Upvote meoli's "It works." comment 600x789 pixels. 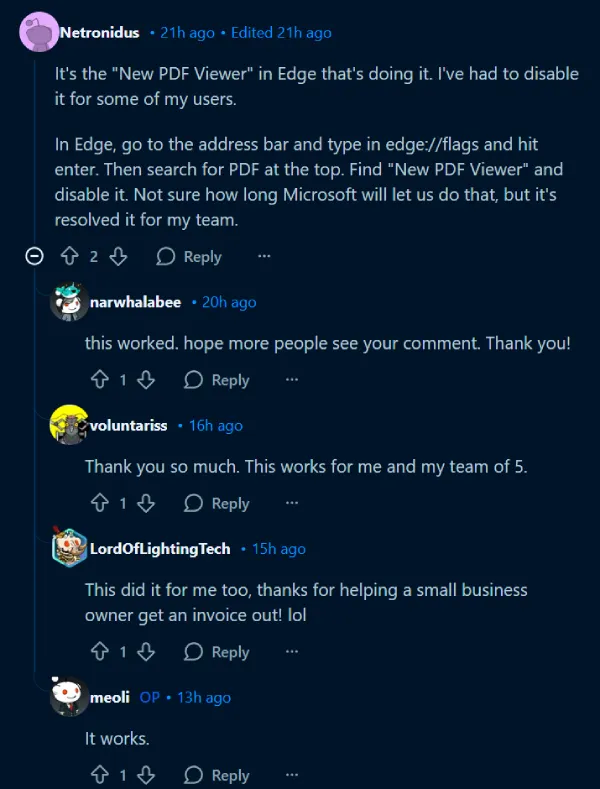tap(100, 775)
